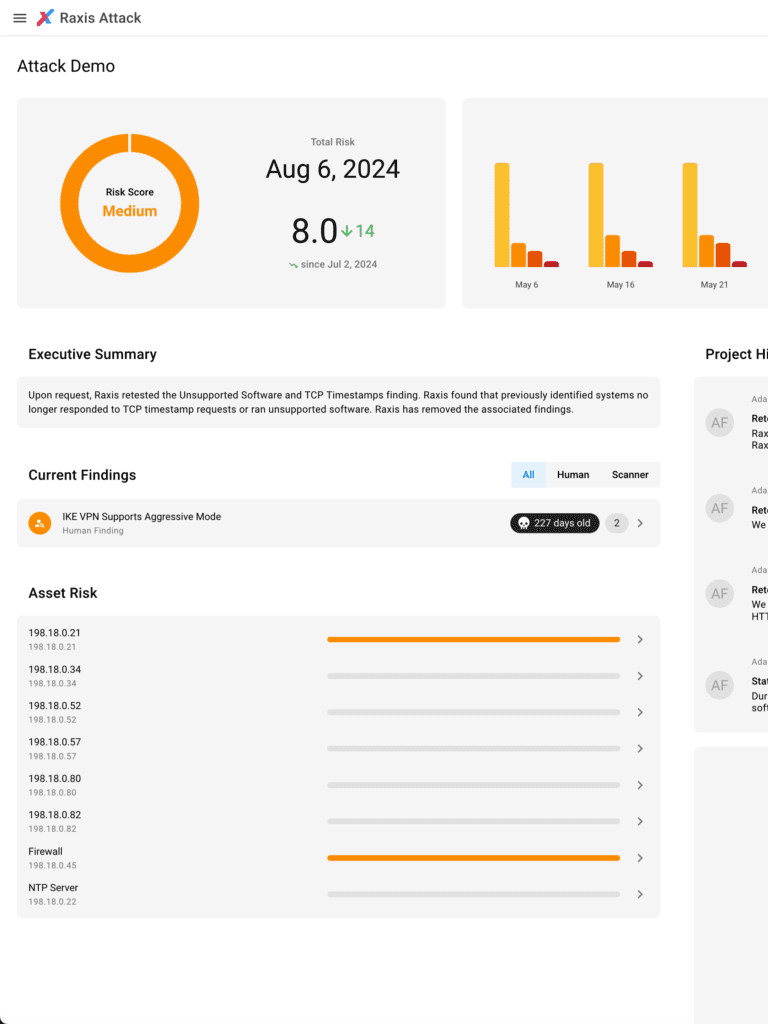The height and width of the screenshot is (1024, 768).
Task: Open IKE VPN Supports Aggressive Mode finding
Action: click(338, 523)
